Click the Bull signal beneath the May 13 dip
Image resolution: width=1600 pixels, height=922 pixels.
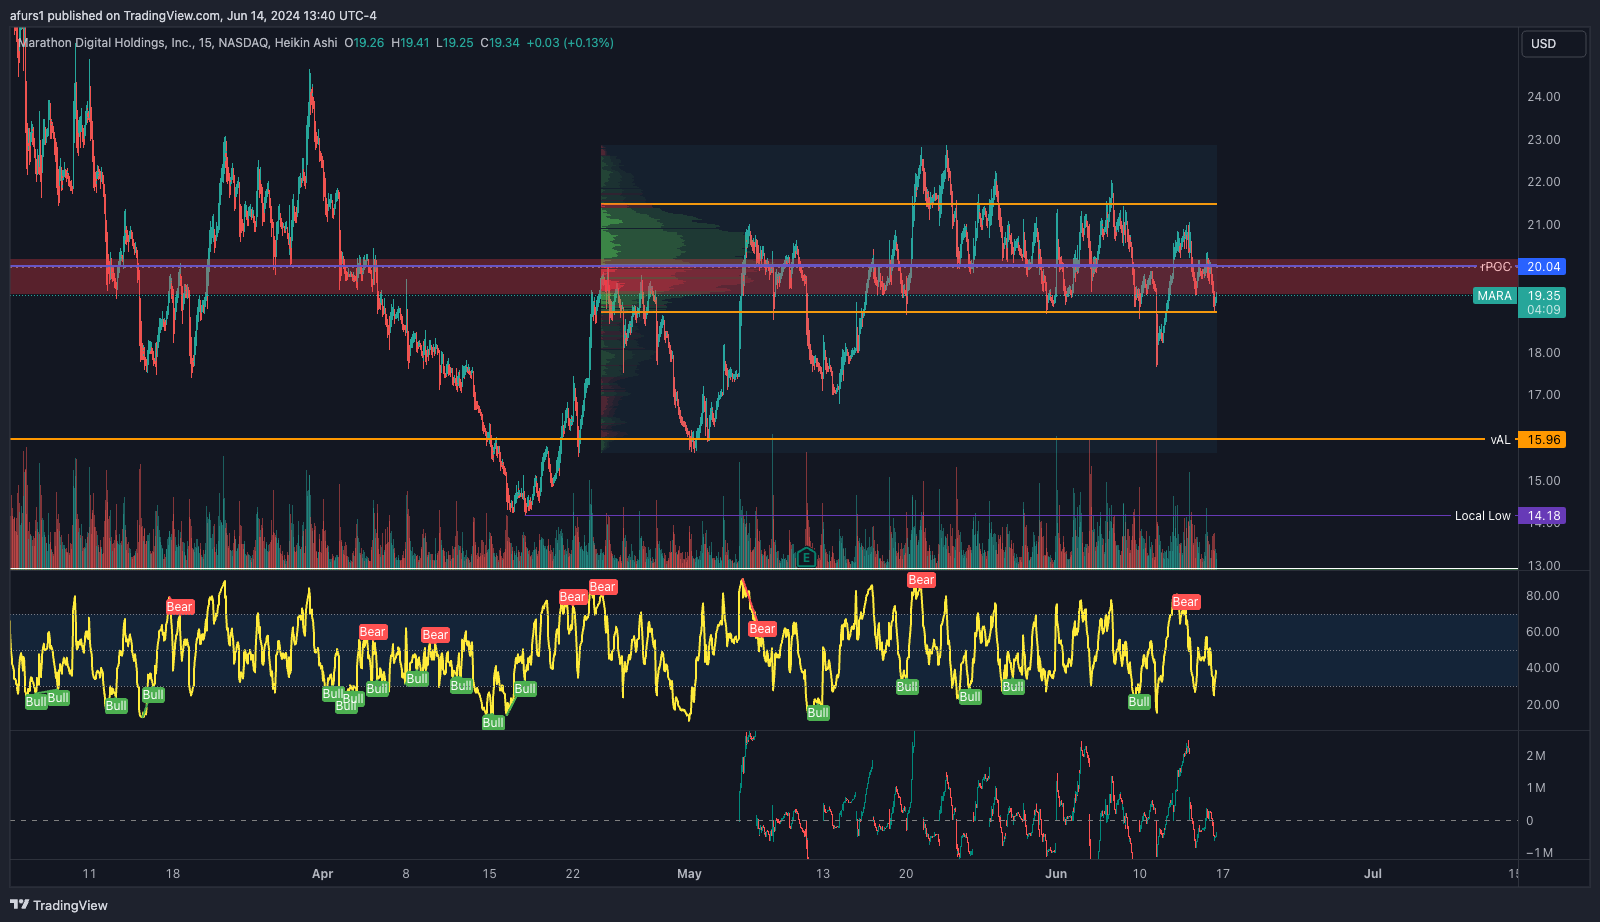818,713
